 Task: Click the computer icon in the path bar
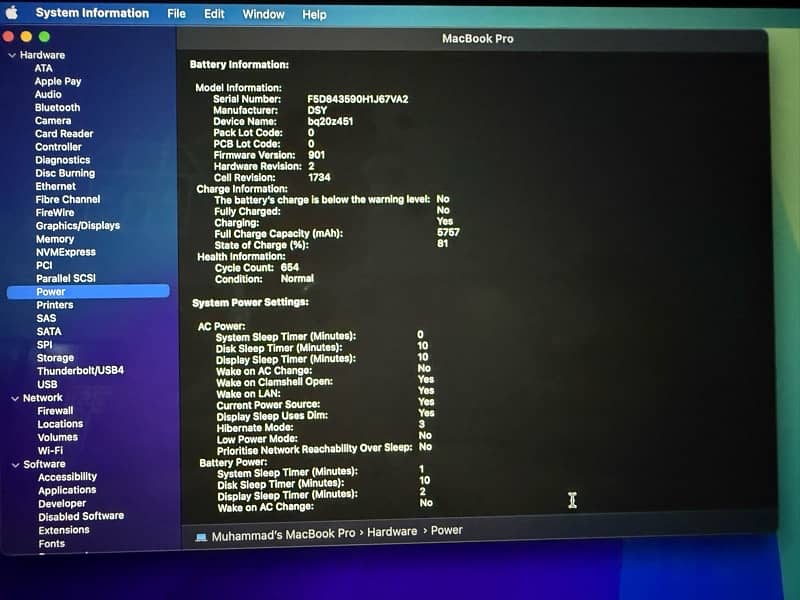(201, 537)
